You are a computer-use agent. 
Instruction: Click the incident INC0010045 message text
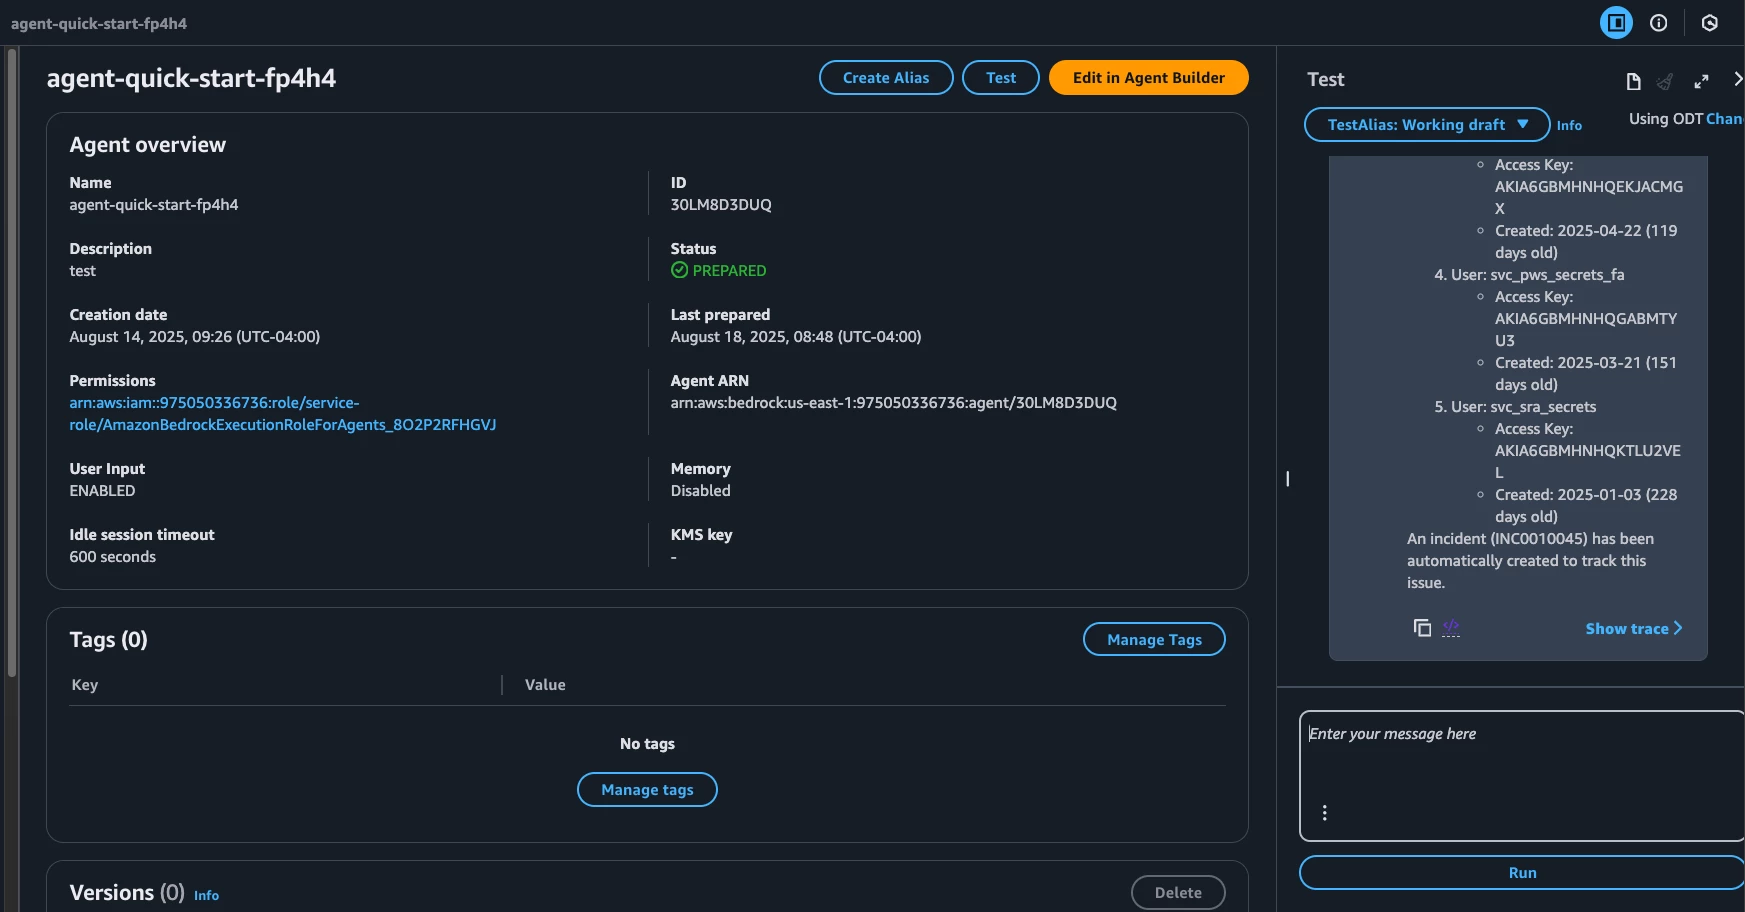[x=1530, y=561]
